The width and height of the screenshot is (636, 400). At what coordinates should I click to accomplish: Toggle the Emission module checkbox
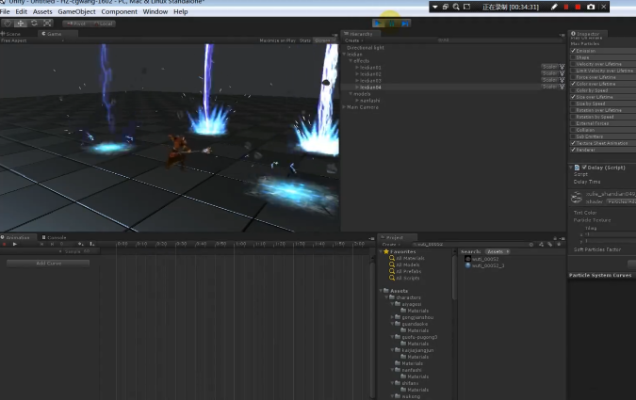point(573,50)
